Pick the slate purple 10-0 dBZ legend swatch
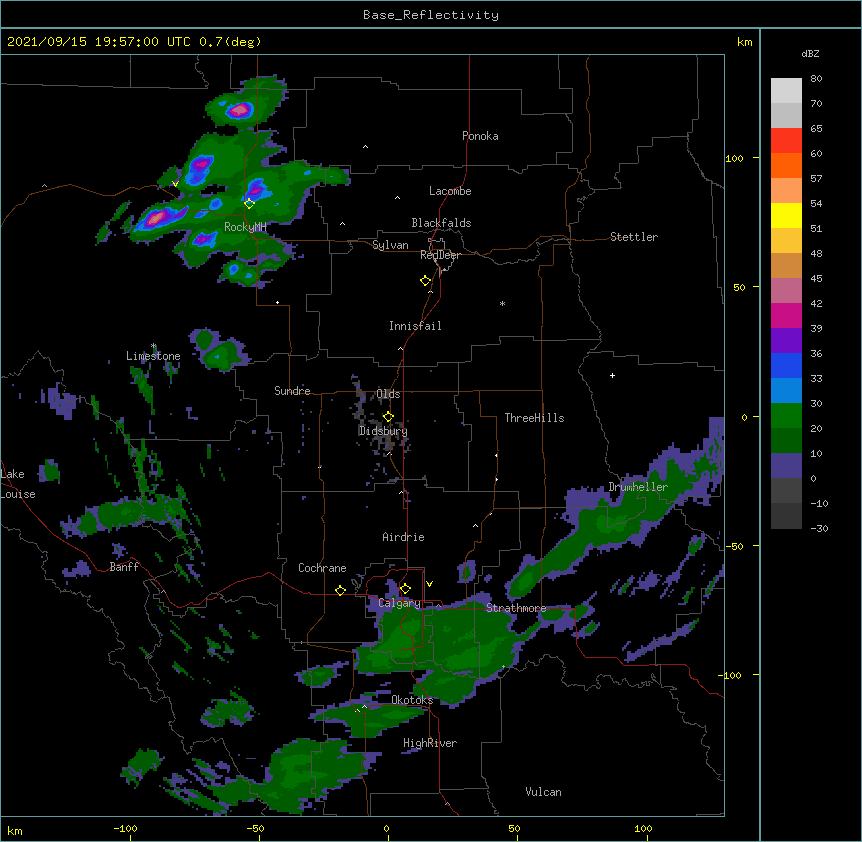Image resolution: width=862 pixels, height=842 pixels. coord(786,466)
